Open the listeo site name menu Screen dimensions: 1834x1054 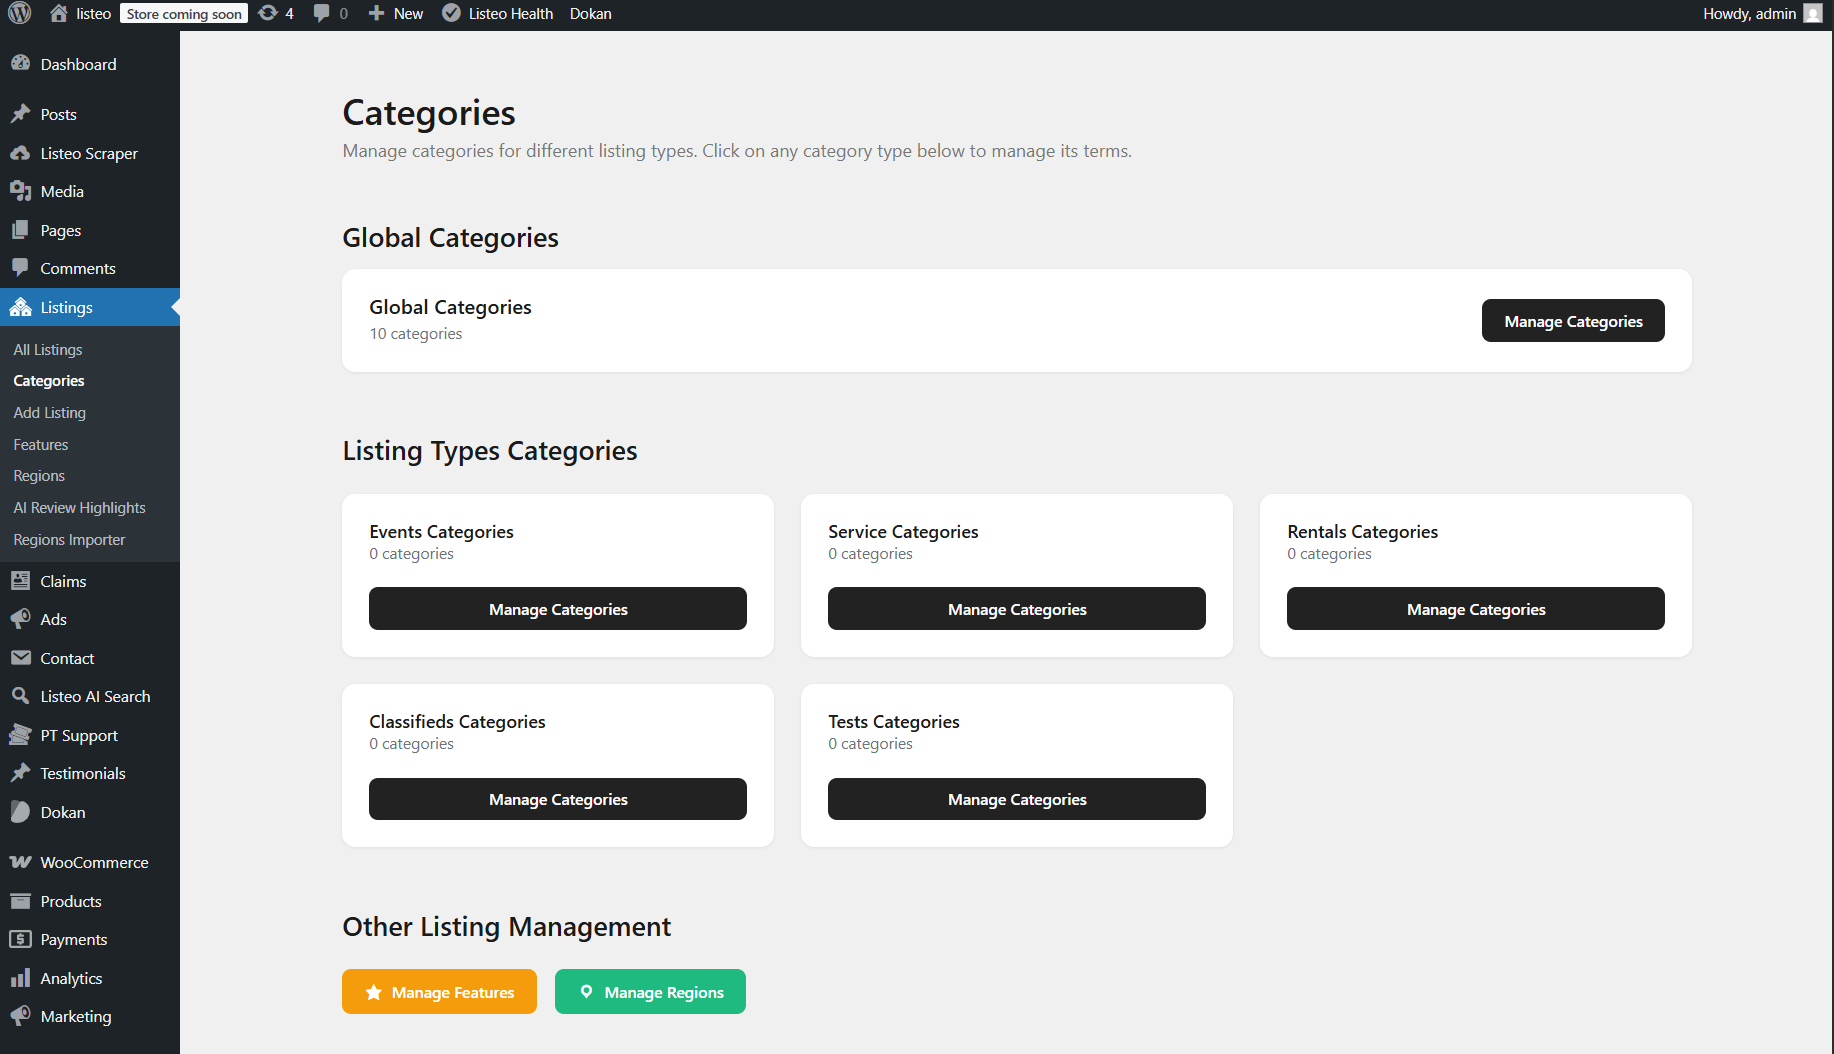[x=93, y=14]
